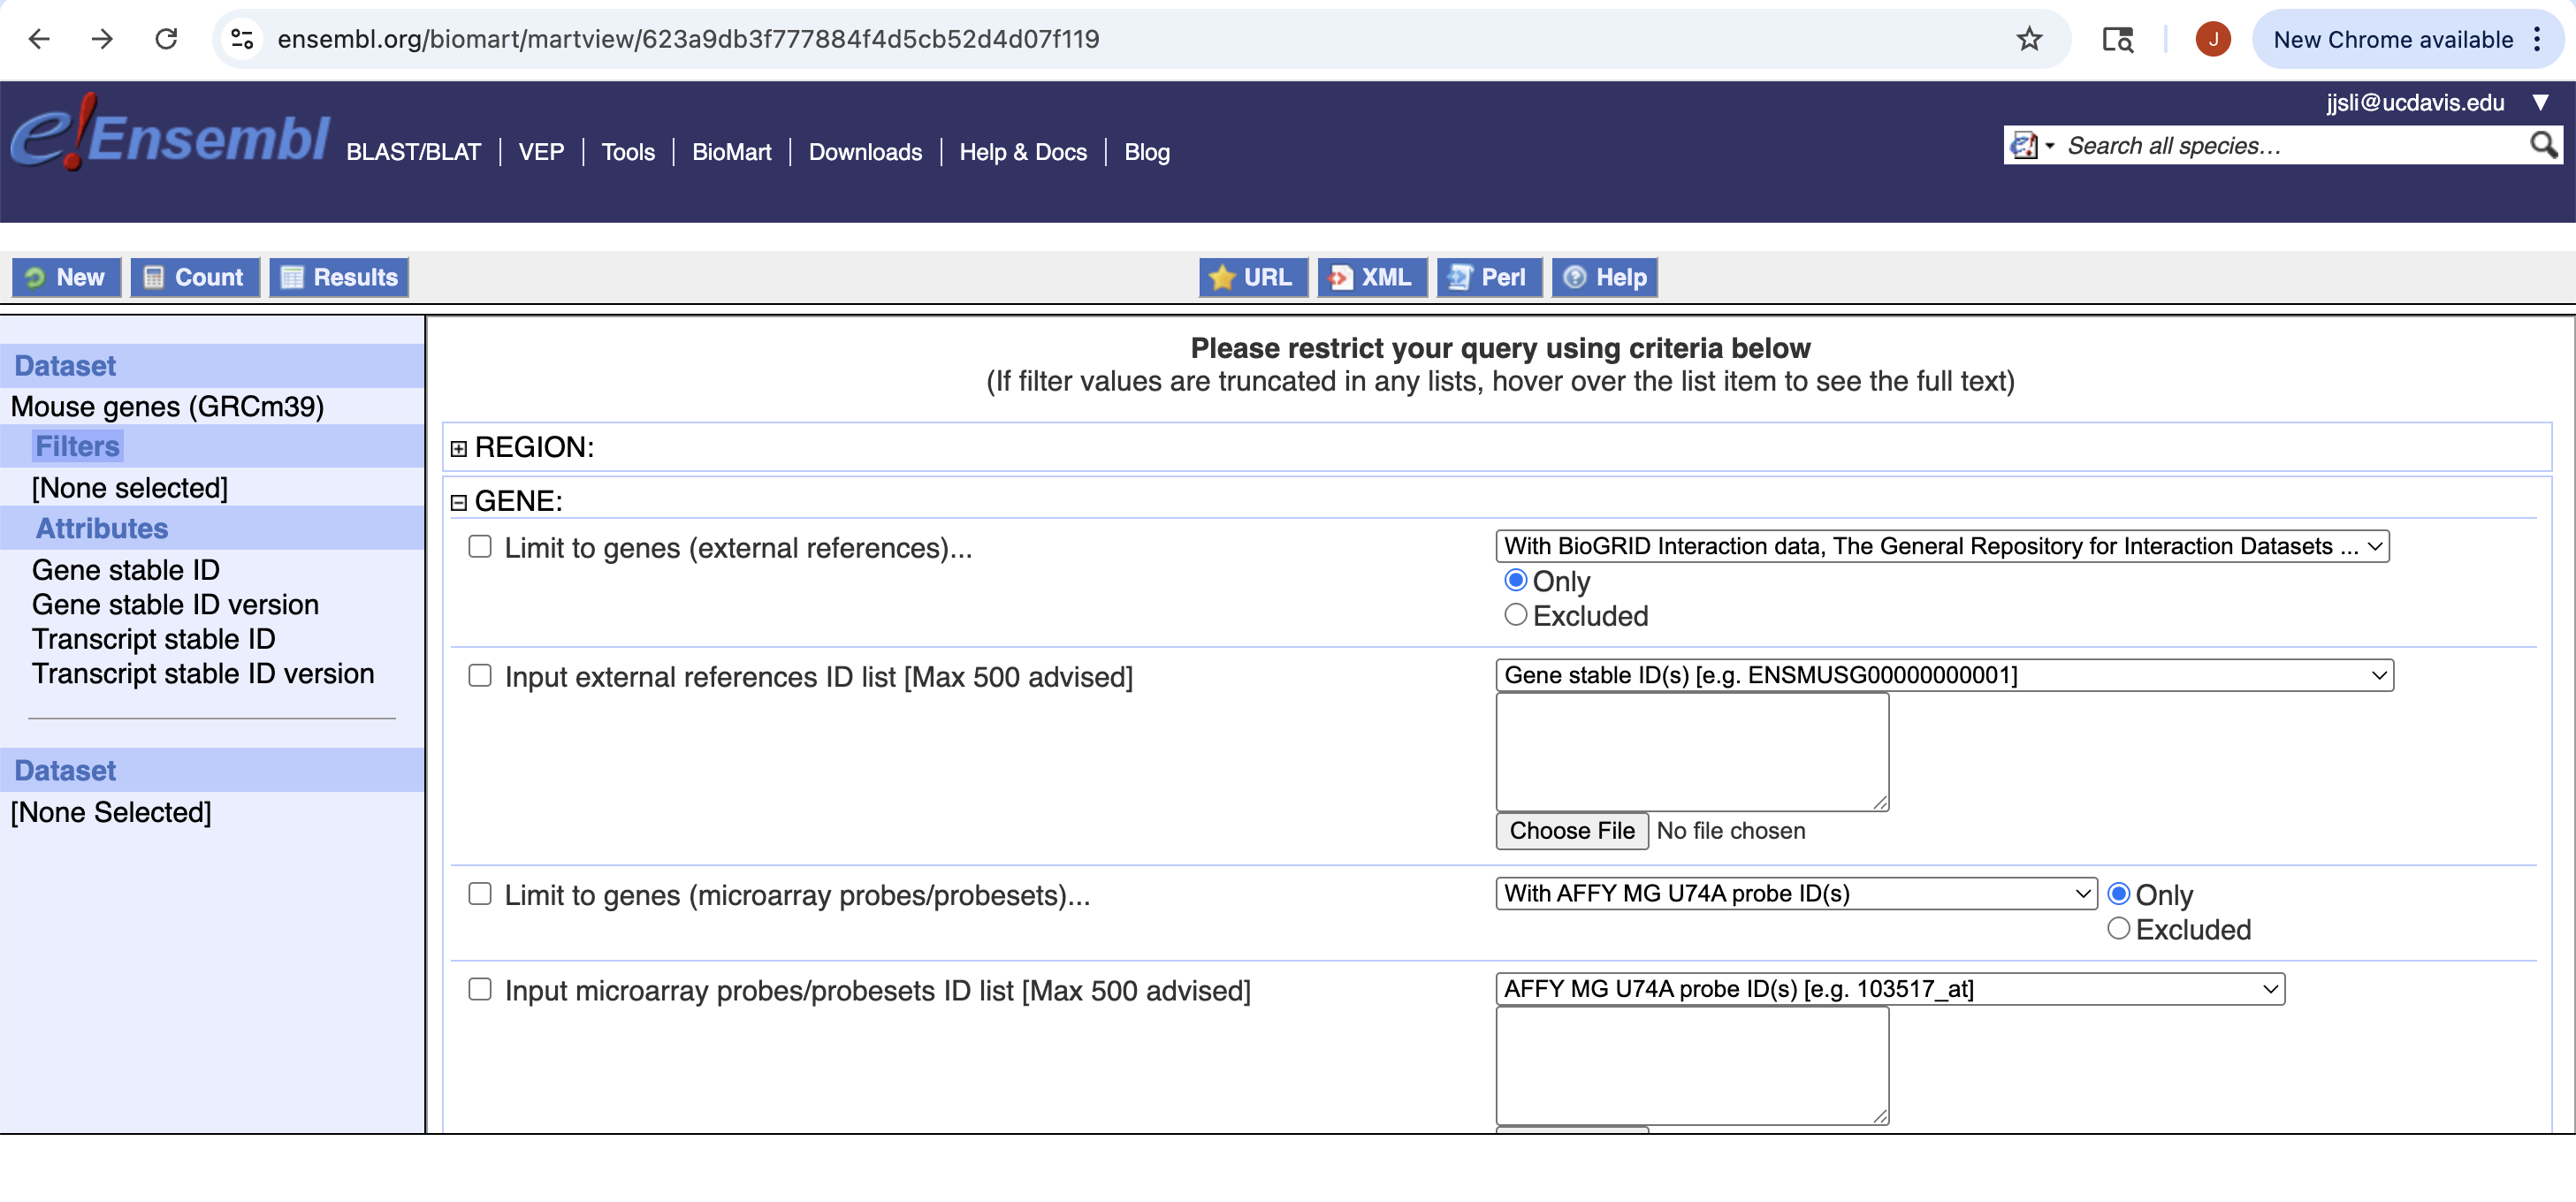Select Excluded radio for microarray probes
Screen dimensions: 2576x1202
tap(2118, 928)
